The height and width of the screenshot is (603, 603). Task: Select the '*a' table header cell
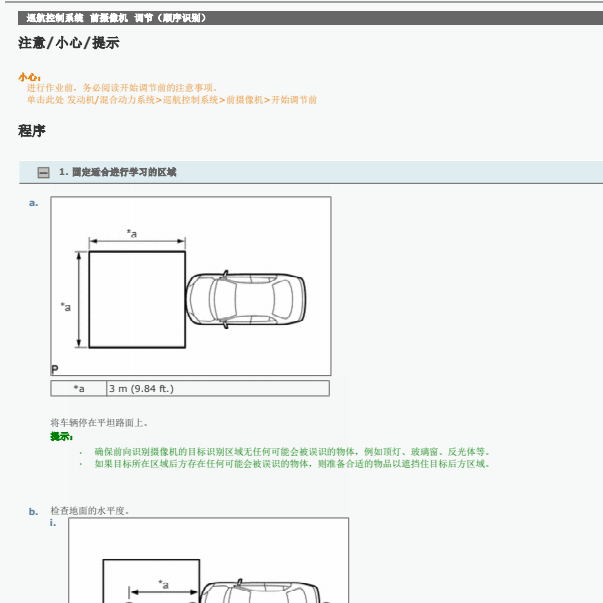click(x=79, y=388)
